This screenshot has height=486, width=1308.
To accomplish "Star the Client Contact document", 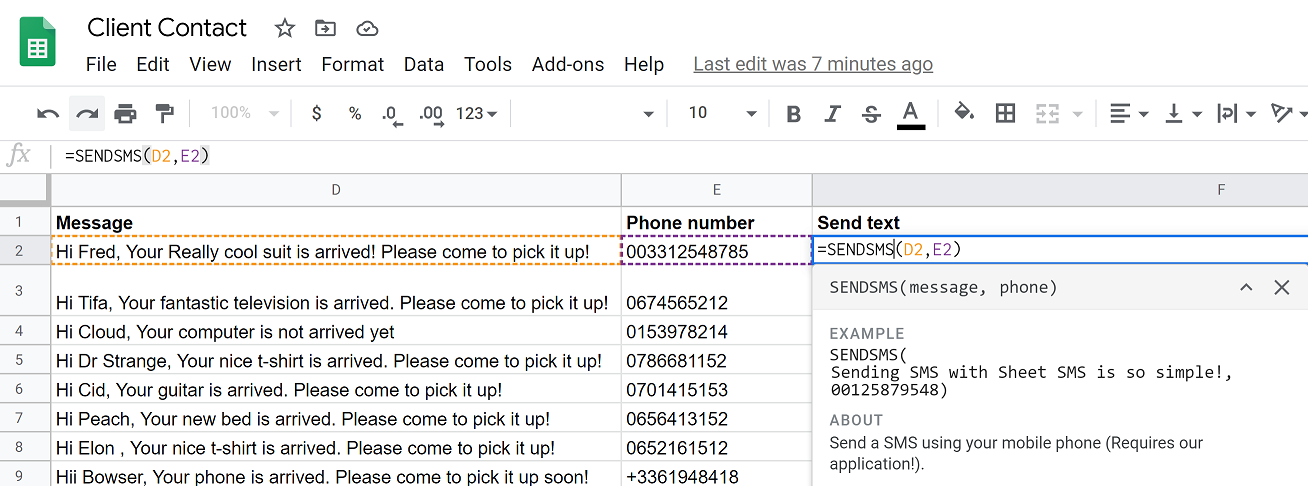I will 285,28.
